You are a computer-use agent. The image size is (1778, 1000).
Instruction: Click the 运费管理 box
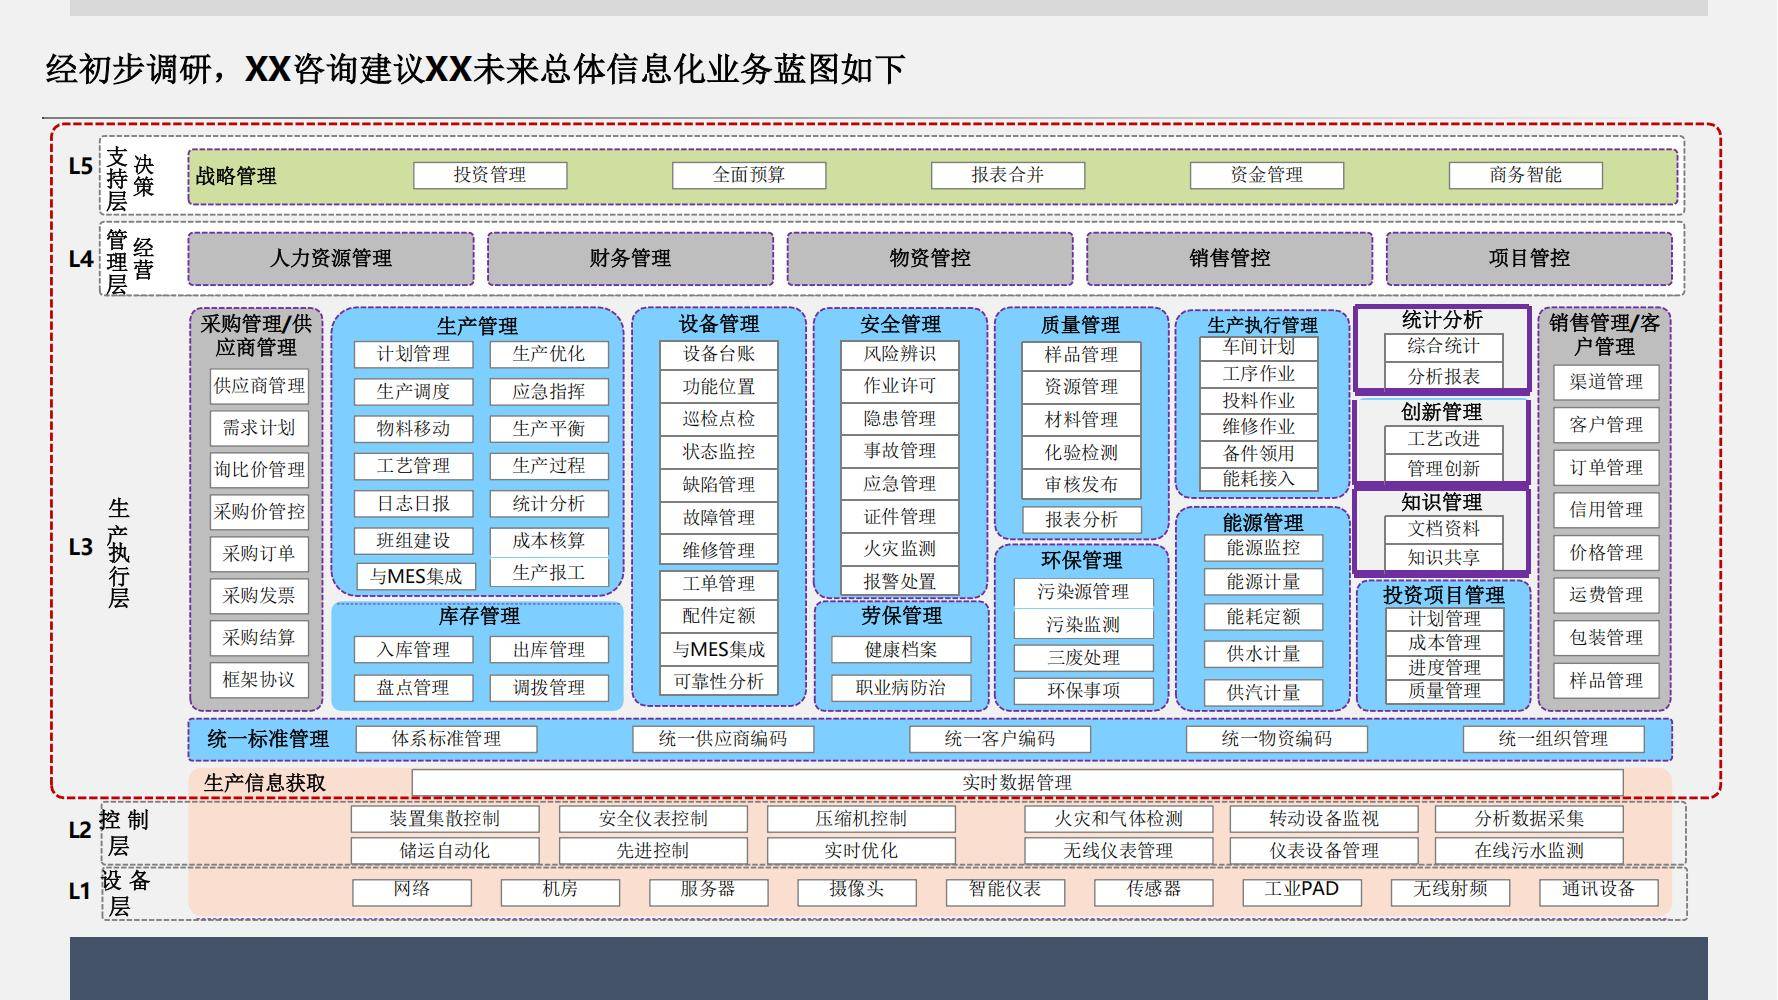tap(1606, 595)
